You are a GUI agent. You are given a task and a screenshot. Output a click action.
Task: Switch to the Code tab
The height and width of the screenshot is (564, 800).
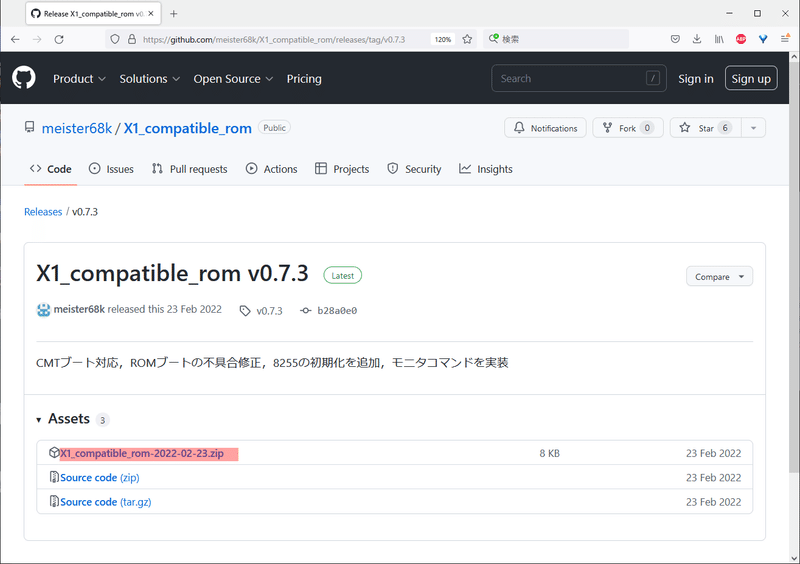pyautogui.click(x=51, y=169)
